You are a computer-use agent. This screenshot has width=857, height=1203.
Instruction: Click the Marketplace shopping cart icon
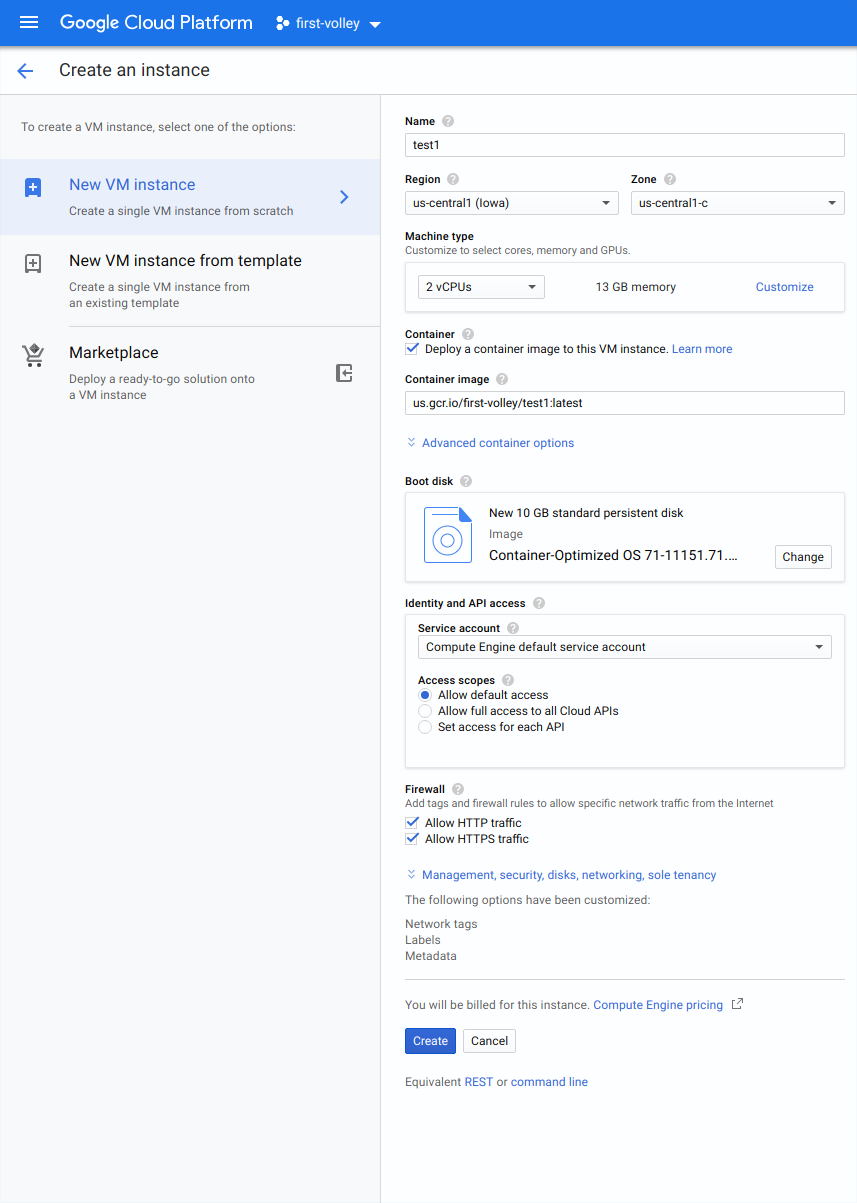tap(33, 353)
